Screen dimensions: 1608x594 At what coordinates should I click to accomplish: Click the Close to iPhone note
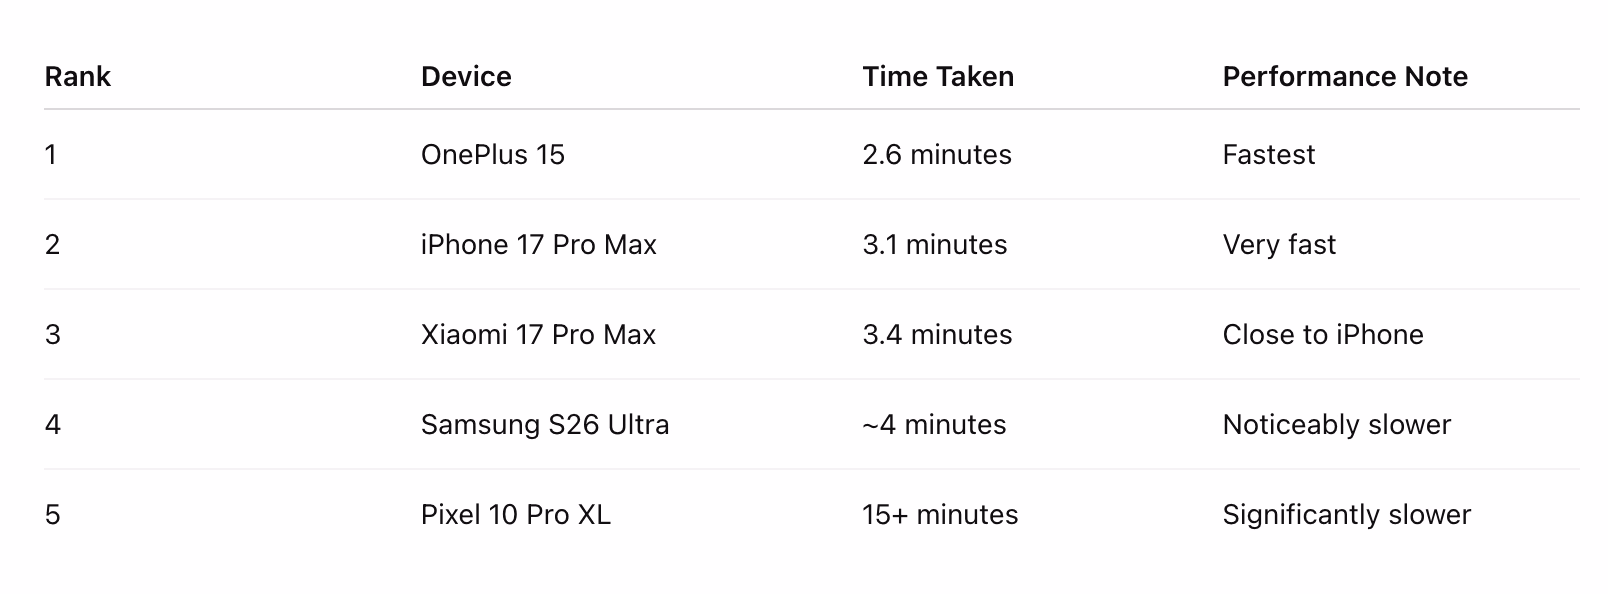pyautogui.click(x=1323, y=335)
